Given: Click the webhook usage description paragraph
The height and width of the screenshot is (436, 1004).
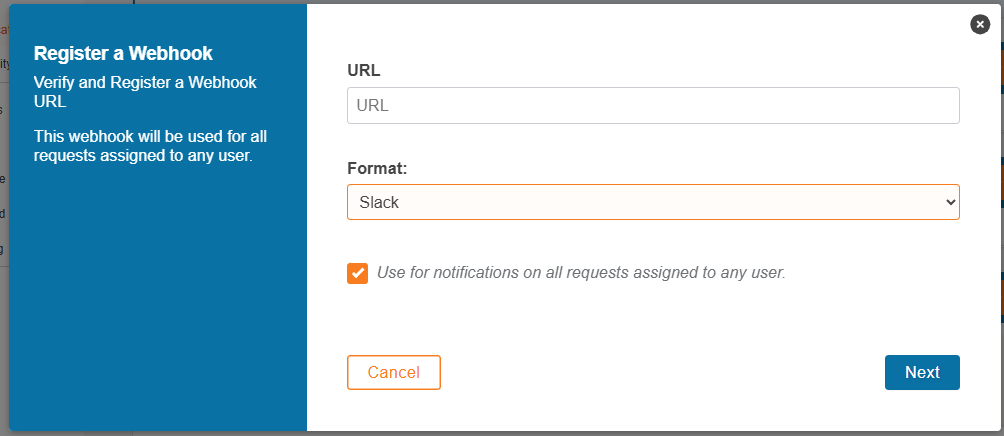Looking at the screenshot, I should click(x=150, y=146).
